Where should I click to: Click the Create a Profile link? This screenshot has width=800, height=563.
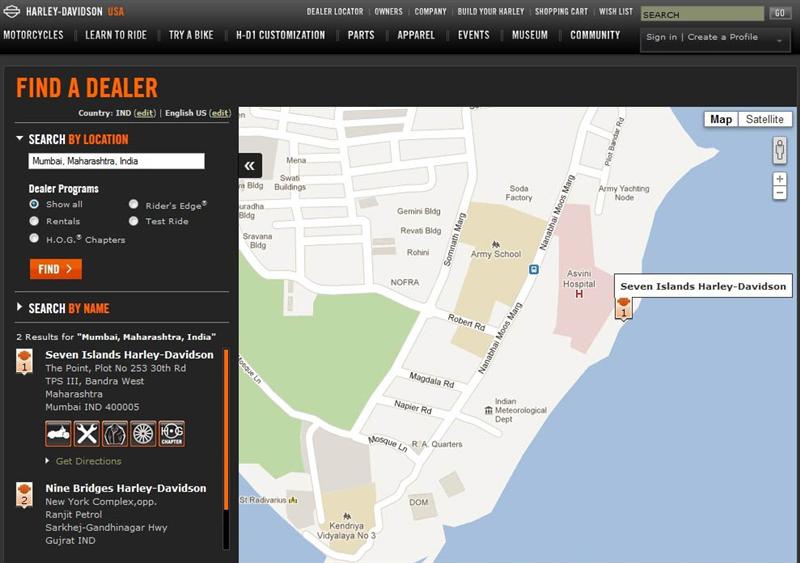coord(722,37)
